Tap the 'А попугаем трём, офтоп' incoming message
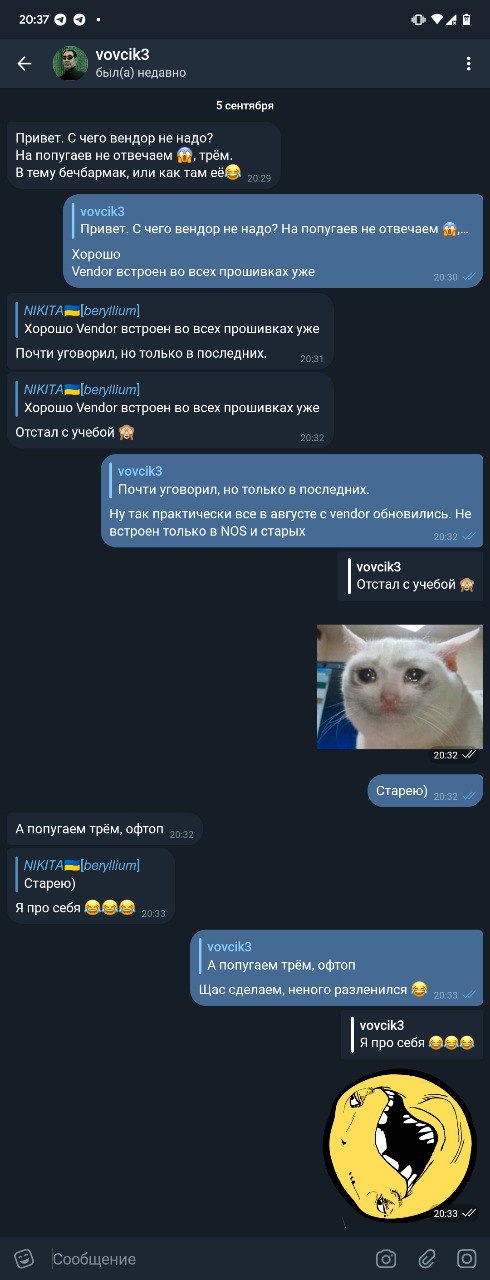Viewport: 490px width, 1280px height. click(105, 829)
